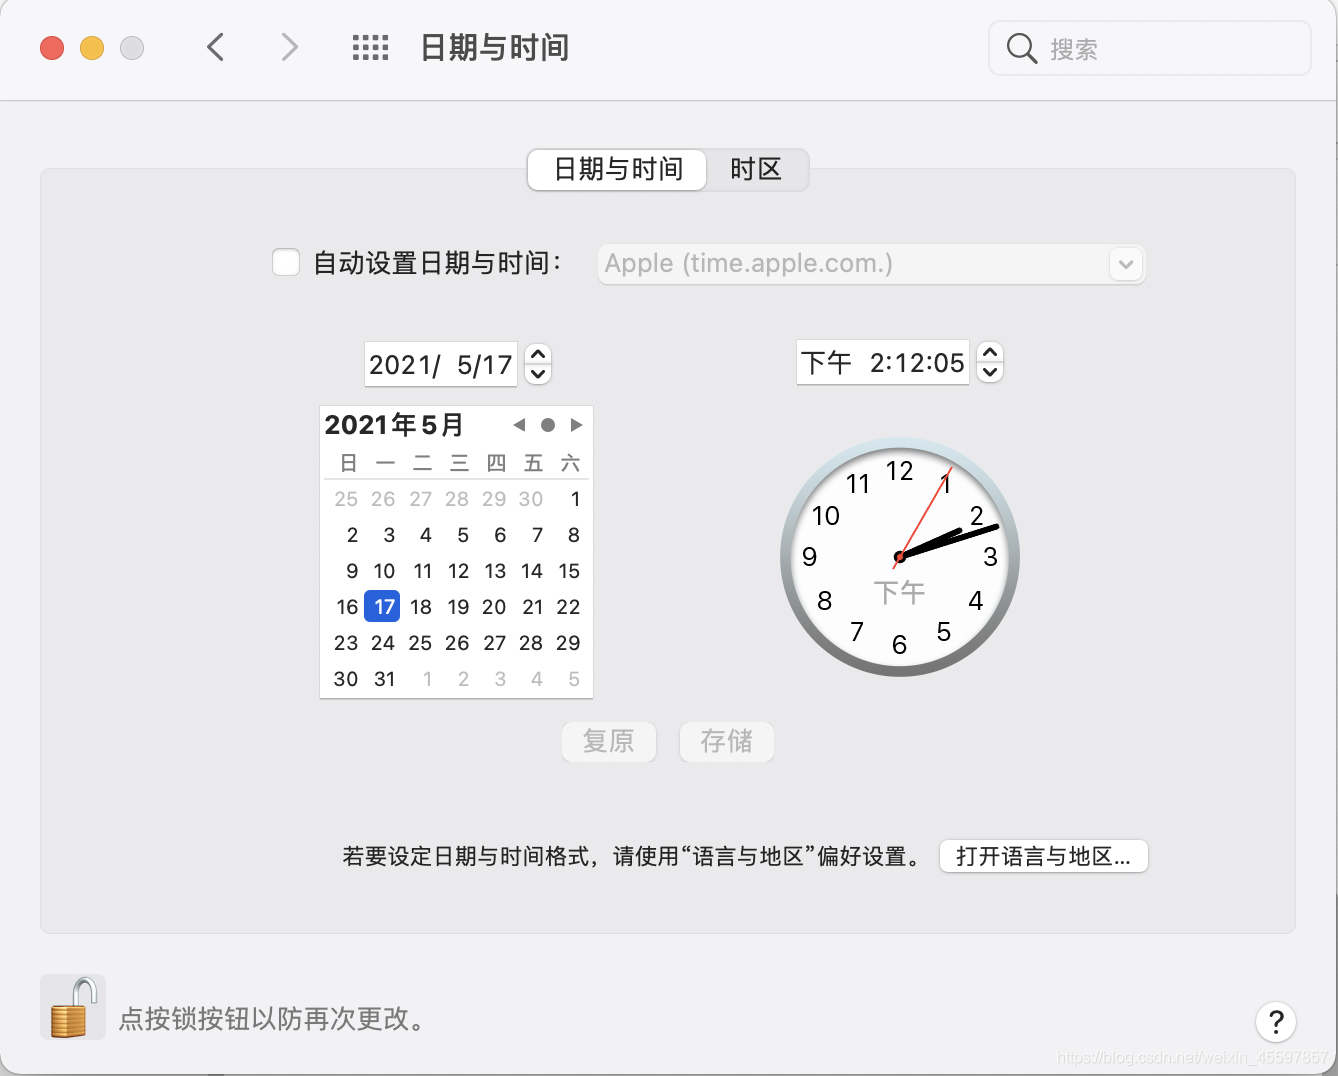Jump to today using calendar dot
The width and height of the screenshot is (1338, 1076).
coord(548,425)
